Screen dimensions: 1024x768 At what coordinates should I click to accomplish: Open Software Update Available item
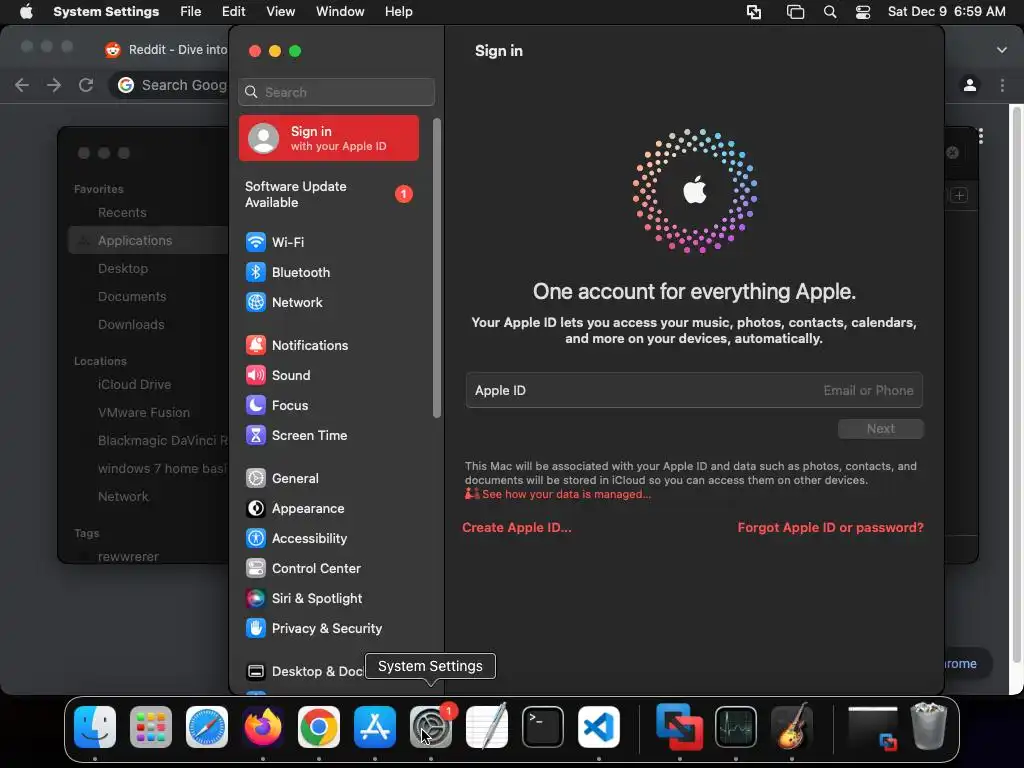coord(328,194)
